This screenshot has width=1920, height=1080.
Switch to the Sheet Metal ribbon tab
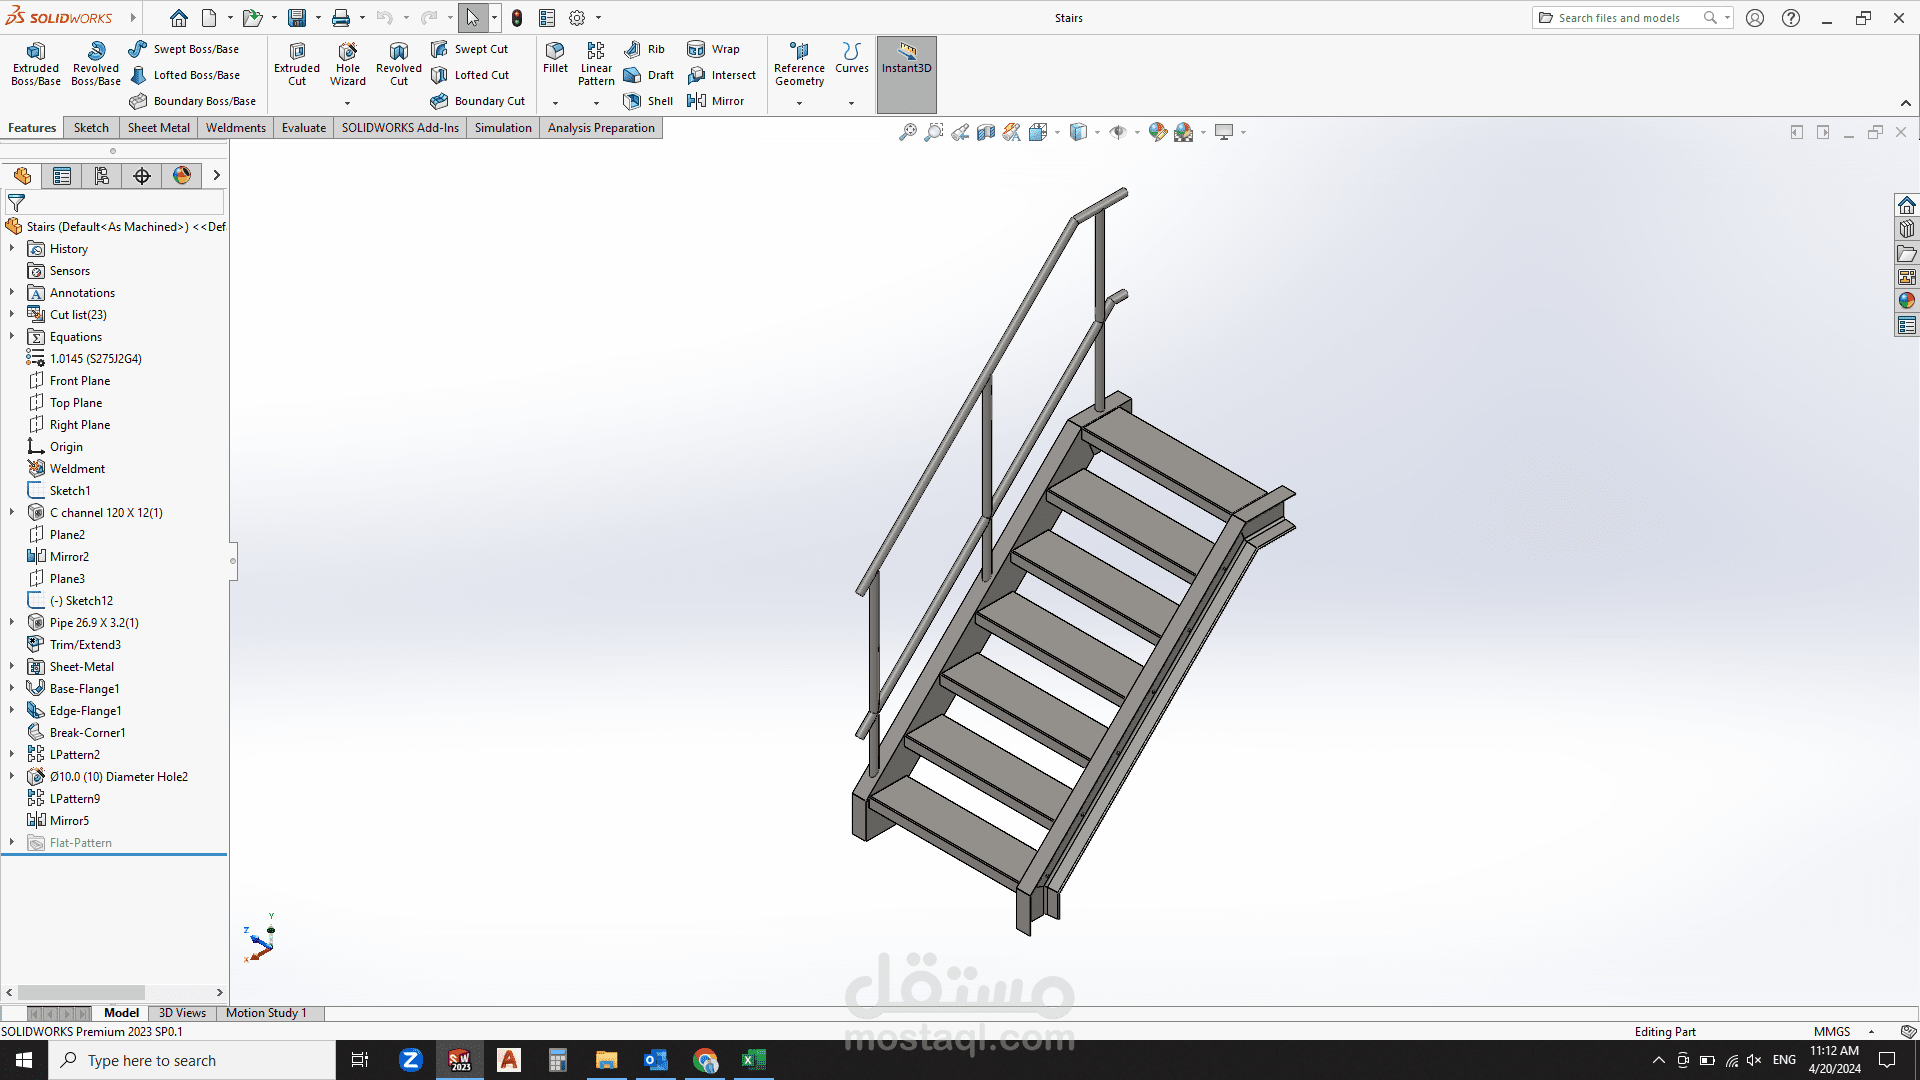tap(158, 128)
